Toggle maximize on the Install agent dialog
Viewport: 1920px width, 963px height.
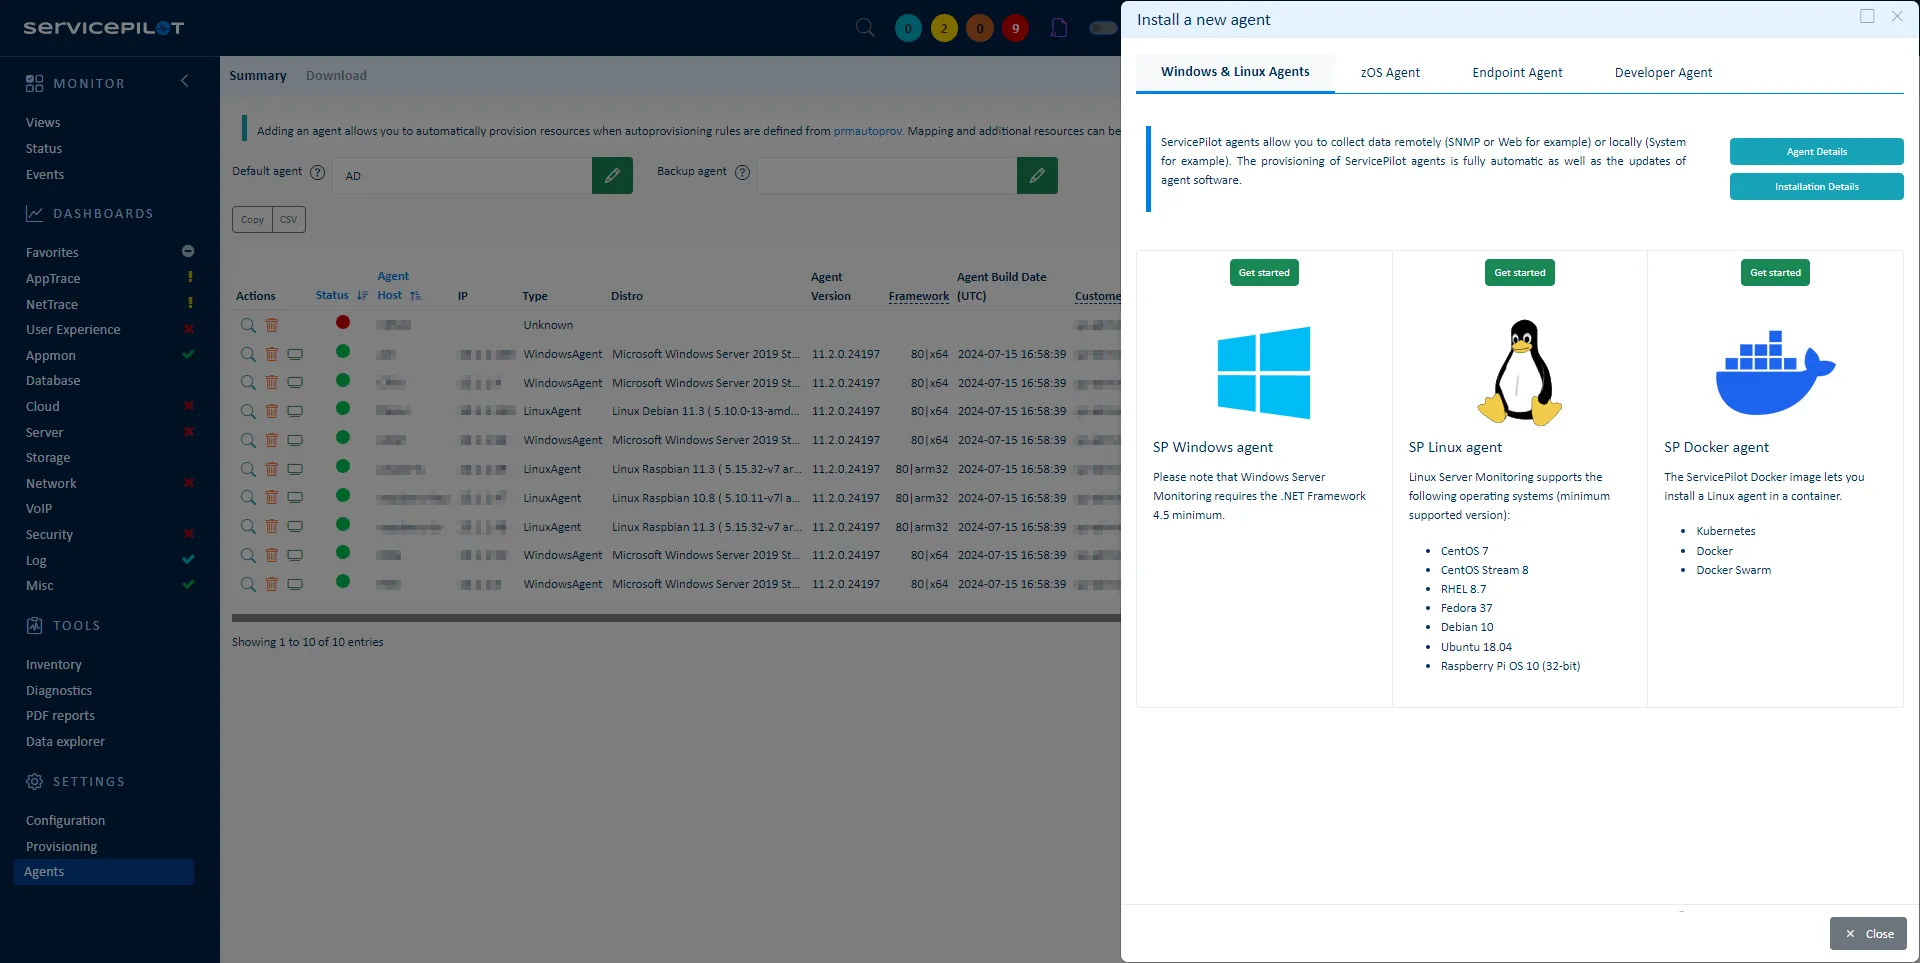point(1867,16)
